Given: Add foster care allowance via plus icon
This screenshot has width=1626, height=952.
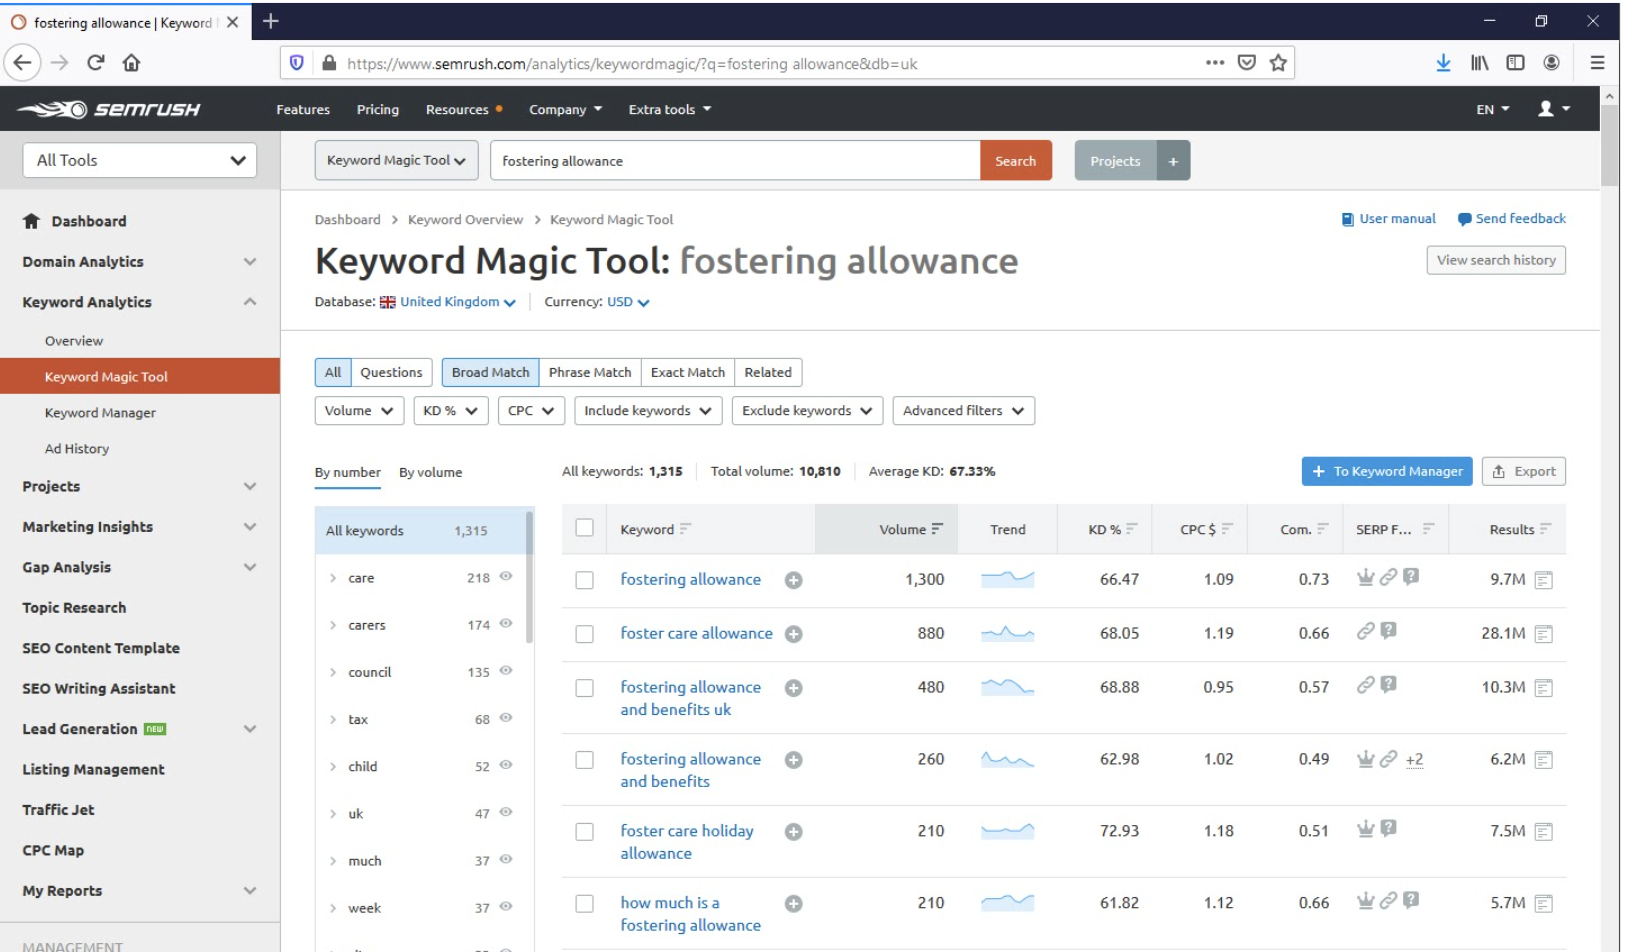Looking at the screenshot, I should [793, 634].
